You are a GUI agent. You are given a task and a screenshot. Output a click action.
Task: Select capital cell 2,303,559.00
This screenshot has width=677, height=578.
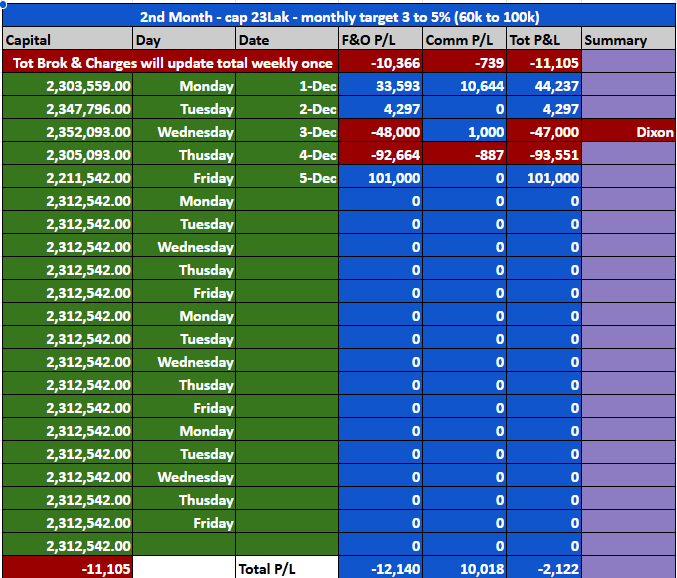68,85
